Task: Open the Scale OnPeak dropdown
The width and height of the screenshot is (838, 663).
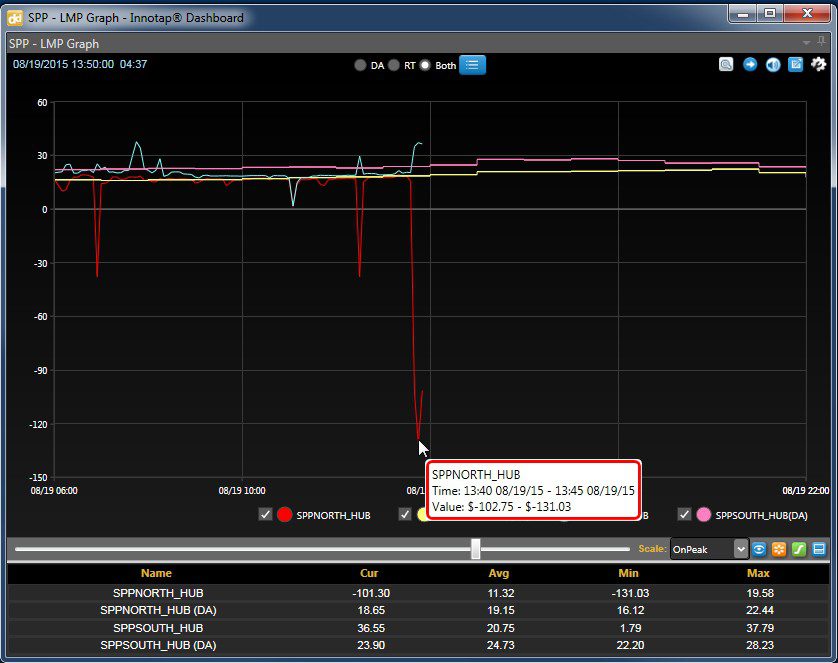Action: point(709,549)
